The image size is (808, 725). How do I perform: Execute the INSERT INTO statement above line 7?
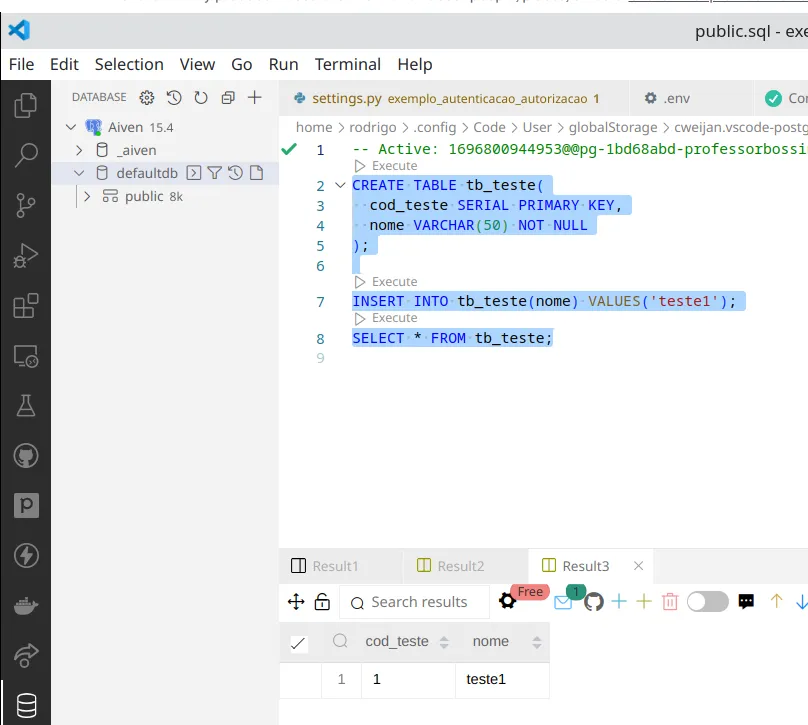coord(385,282)
